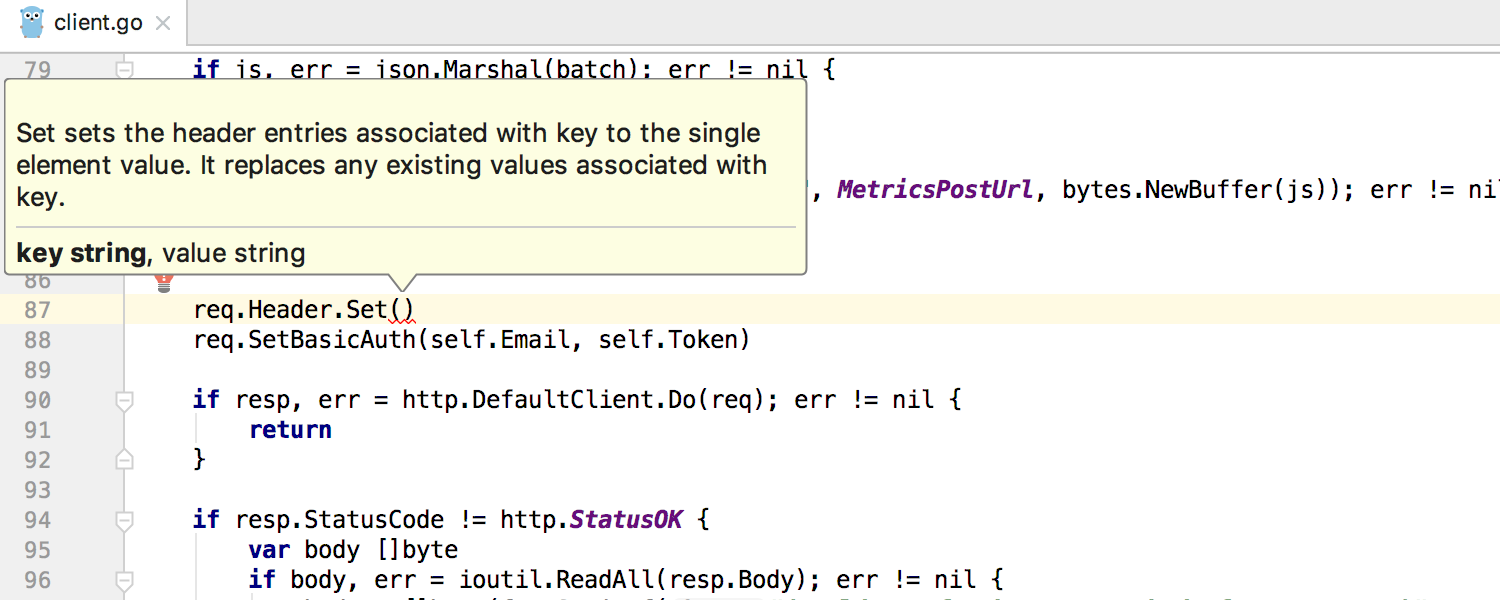This screenshot has width=1500, height=600.
Task: Click SetBasicAuth method call on line 88
Action: pyautogui.click(x=331, y=340)
